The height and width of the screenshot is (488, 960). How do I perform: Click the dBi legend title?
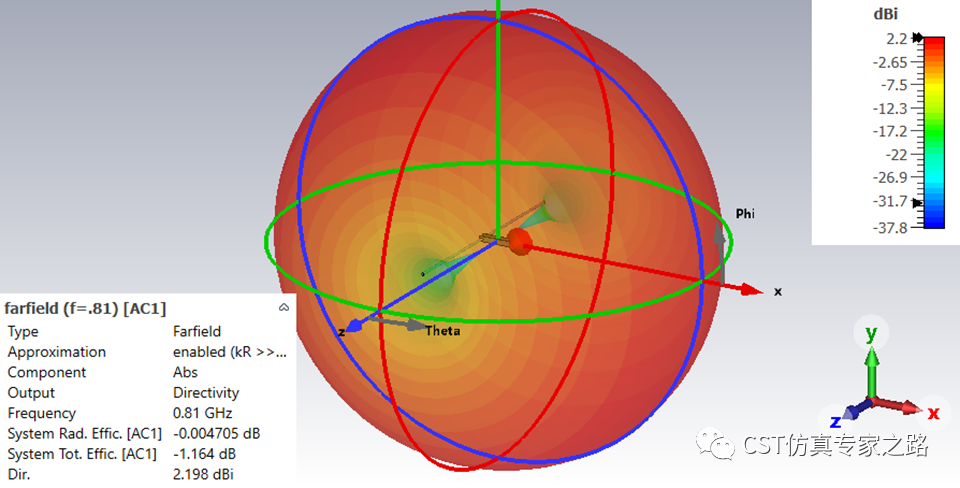point(885,13)
